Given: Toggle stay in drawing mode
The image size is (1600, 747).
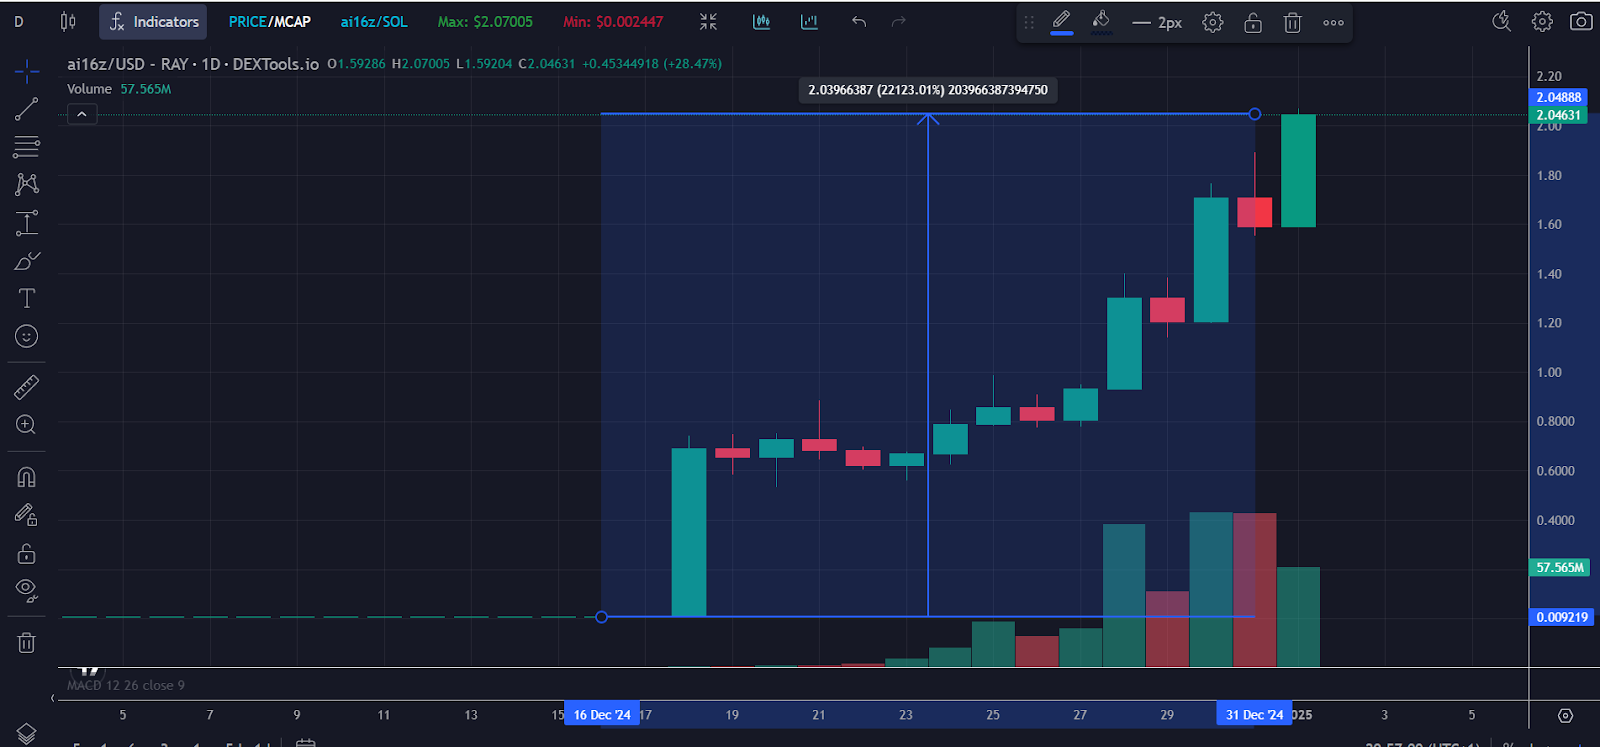Looking at the screenshot, I should [x=27, y=515].
